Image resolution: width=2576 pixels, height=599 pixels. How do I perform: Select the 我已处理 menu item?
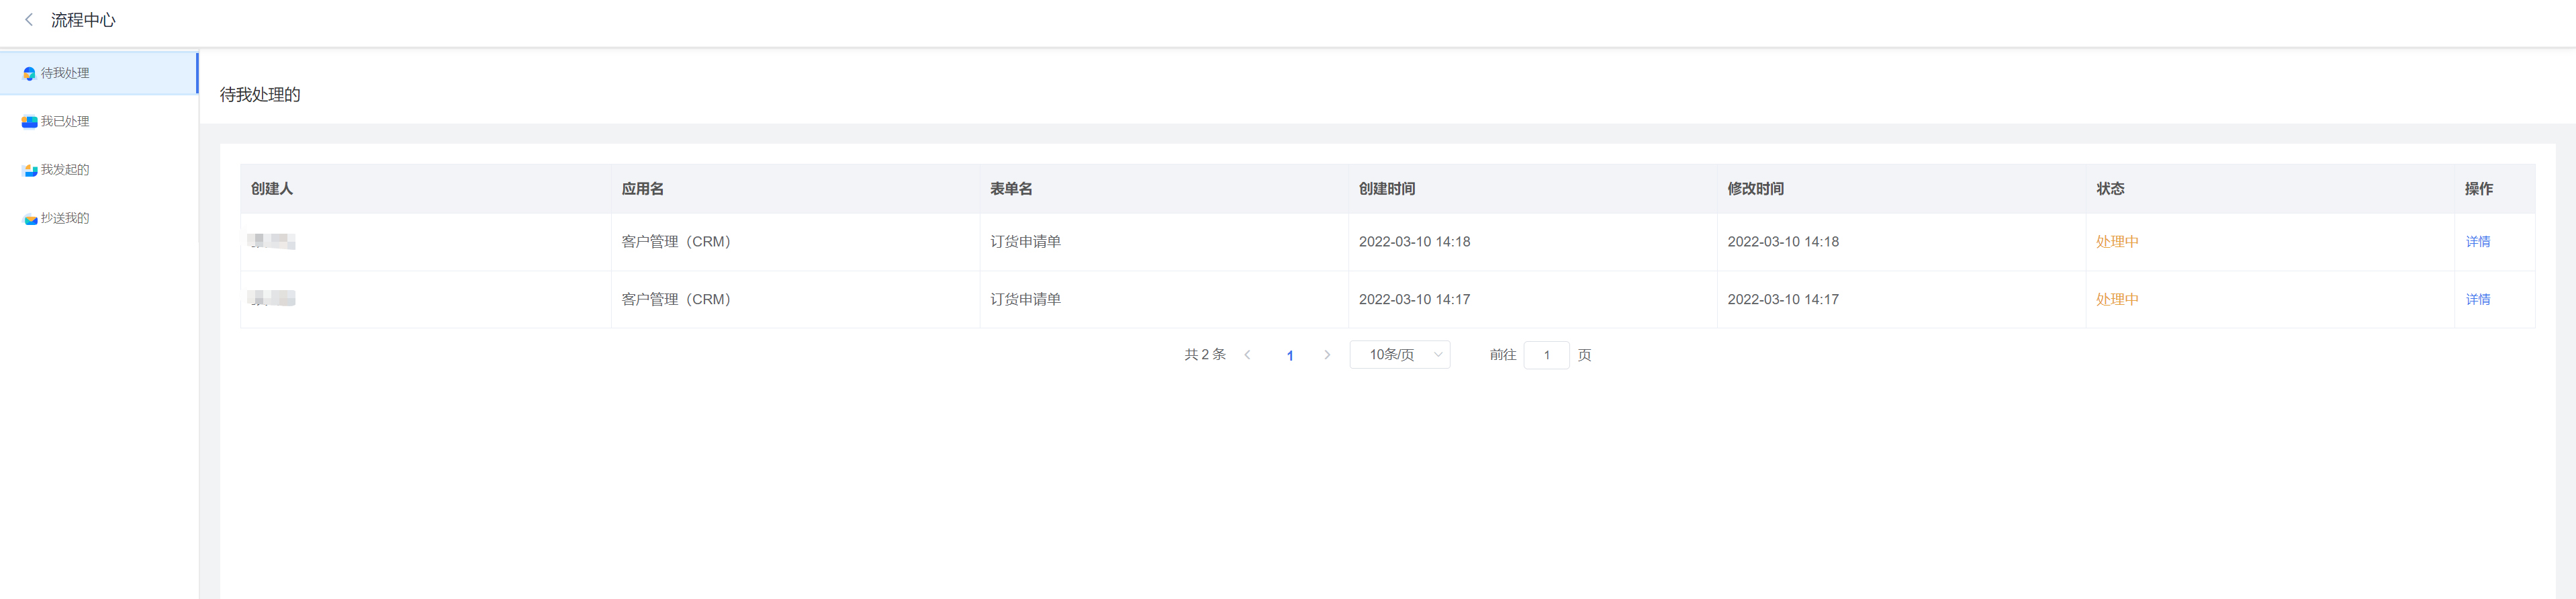click(99, 122)
